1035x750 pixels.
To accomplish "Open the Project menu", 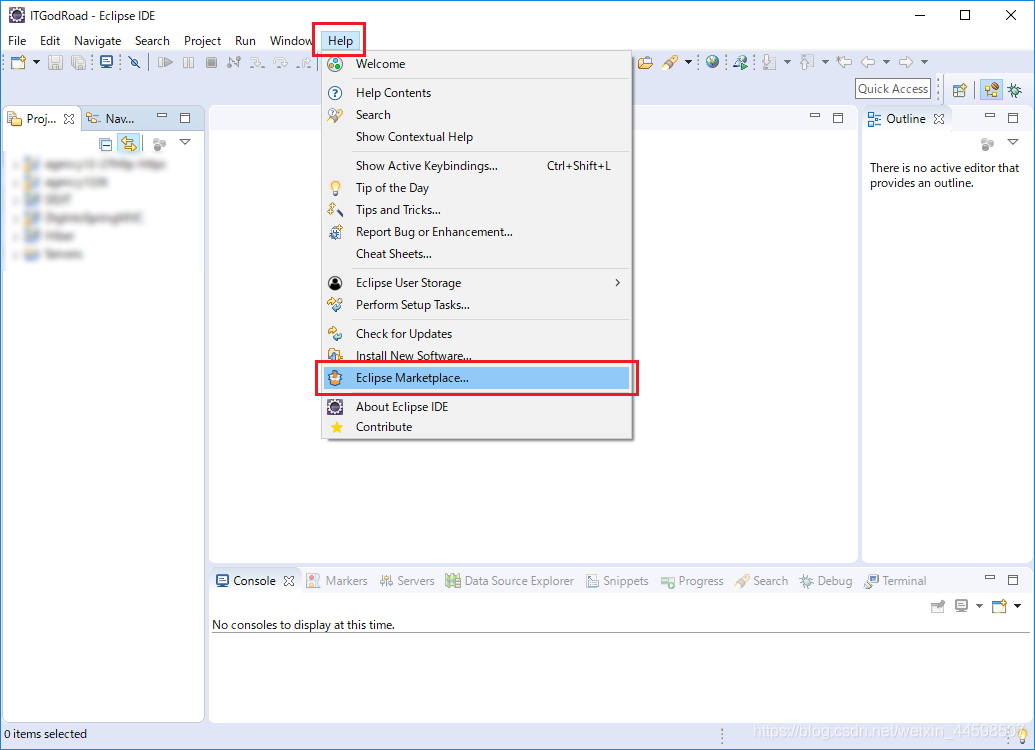I will tap(203, 40).
